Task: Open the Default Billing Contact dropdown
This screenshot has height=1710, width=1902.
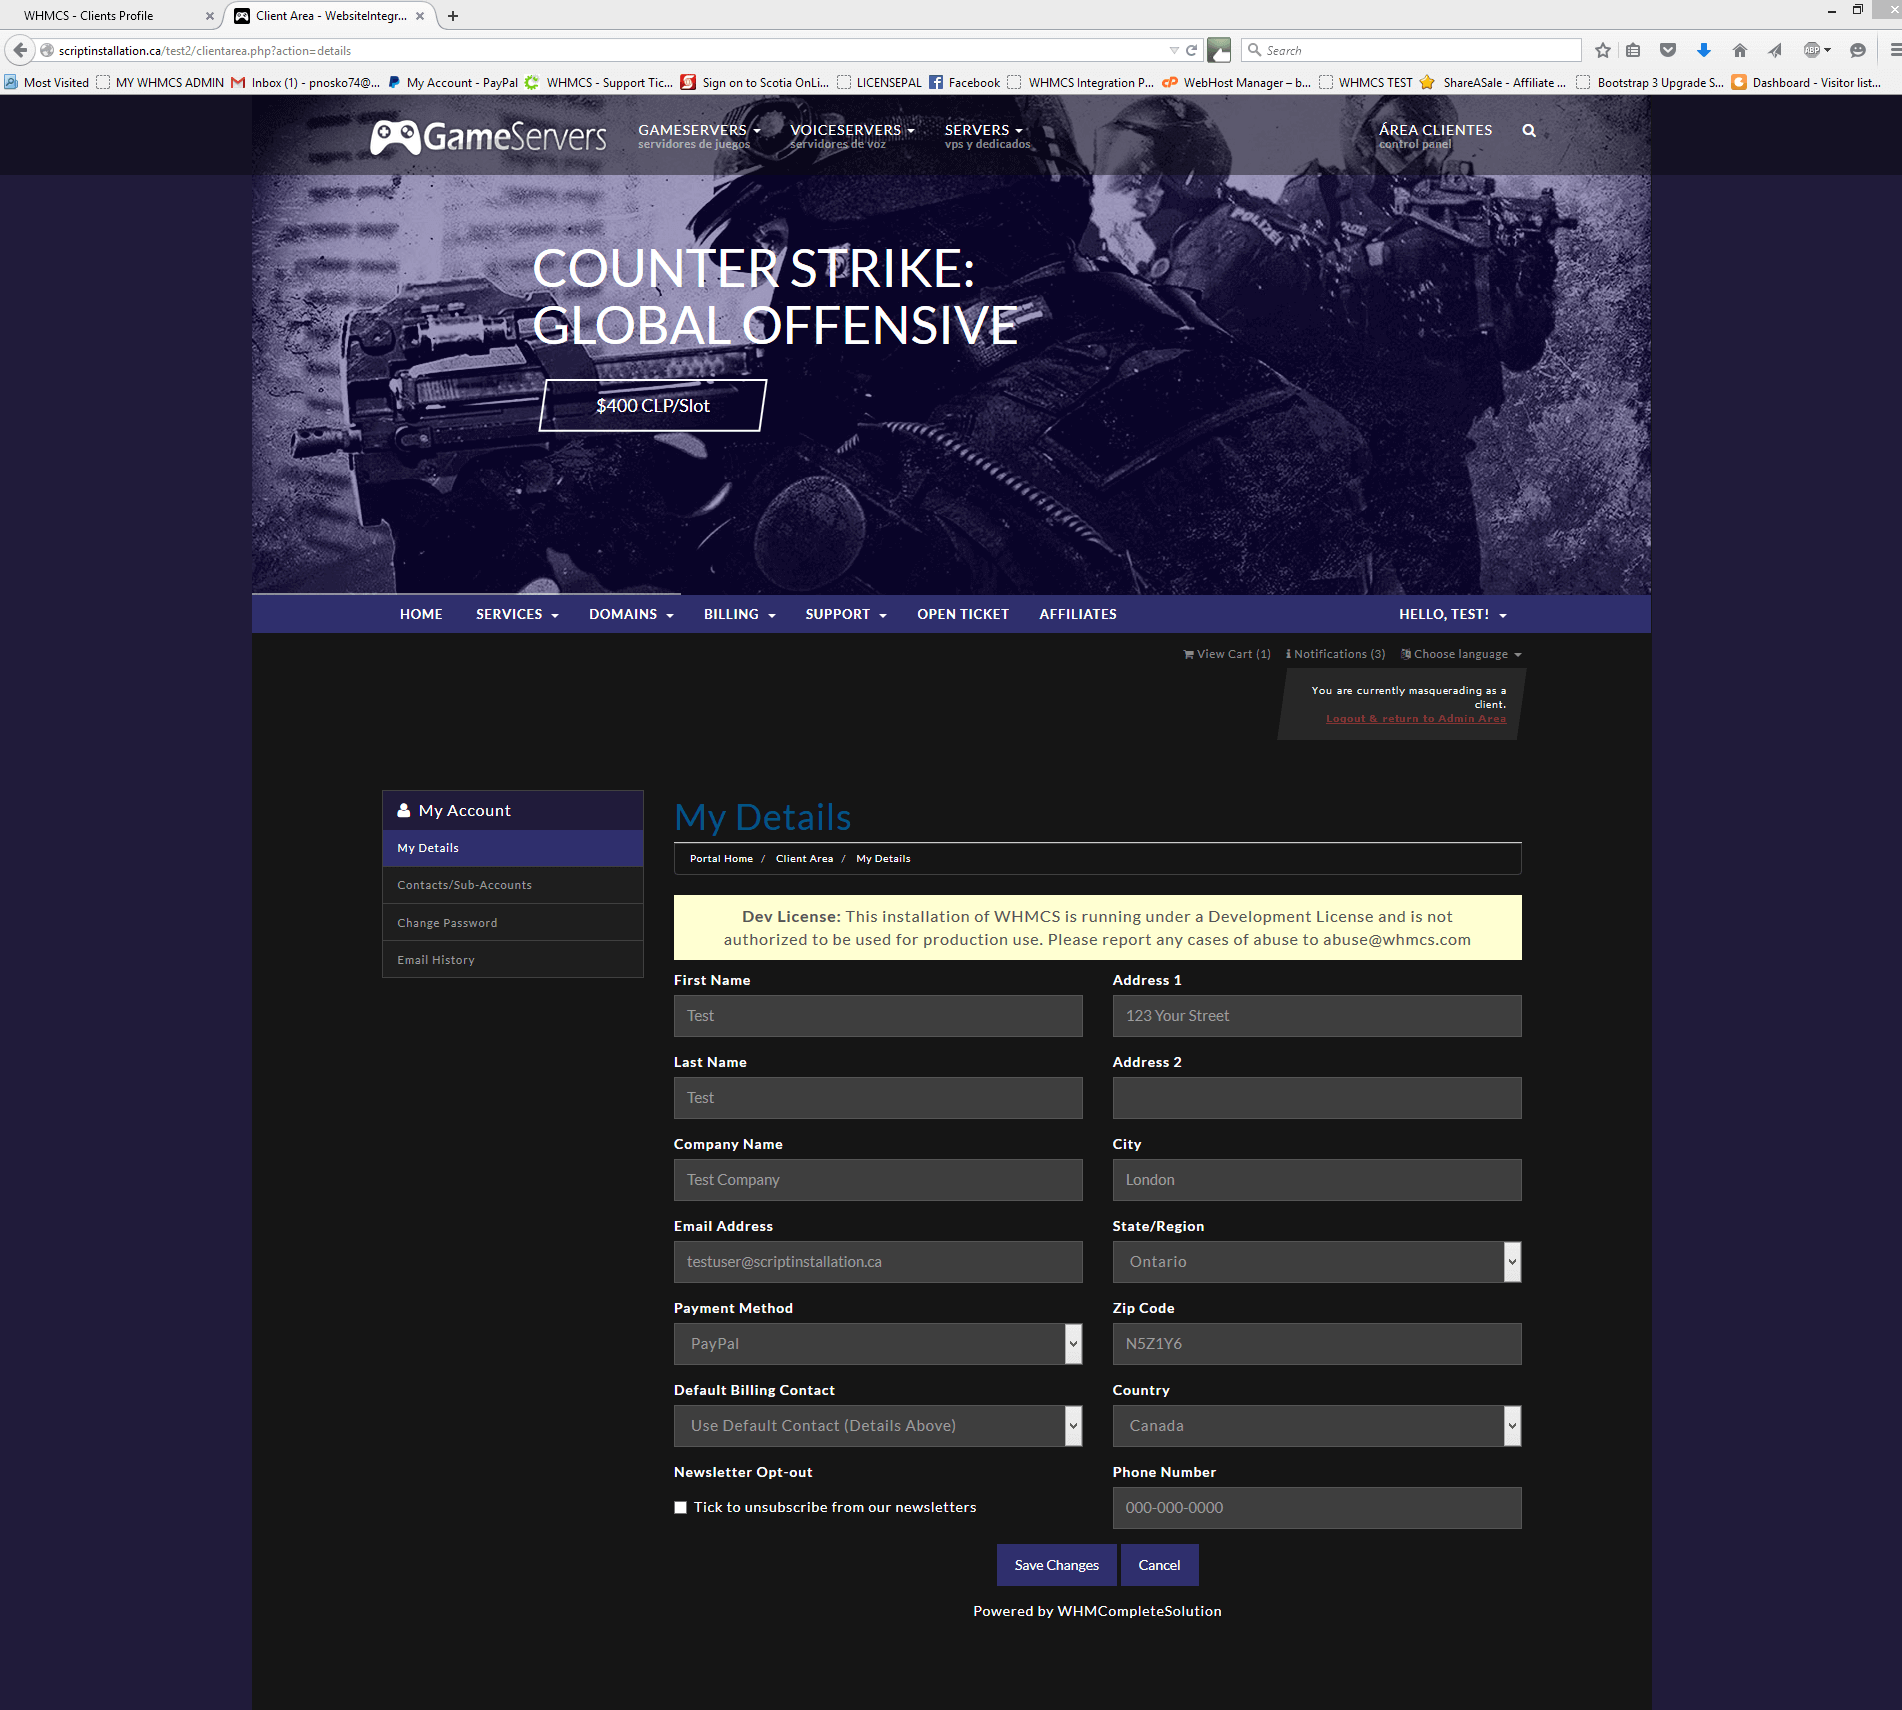Action: tap(878, 1426)
